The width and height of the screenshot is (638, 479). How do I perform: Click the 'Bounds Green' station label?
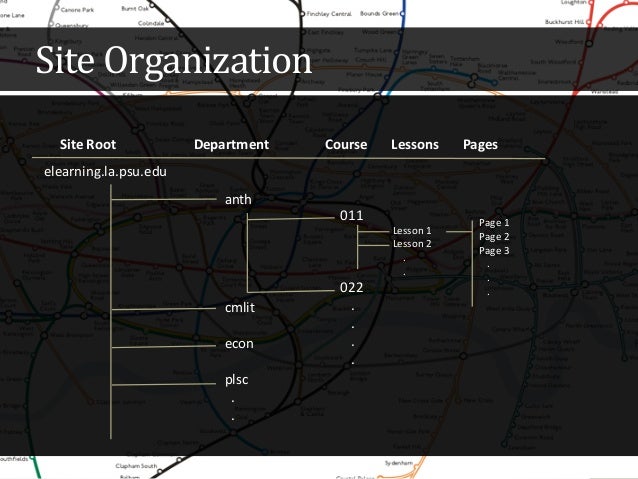[379, 13]
